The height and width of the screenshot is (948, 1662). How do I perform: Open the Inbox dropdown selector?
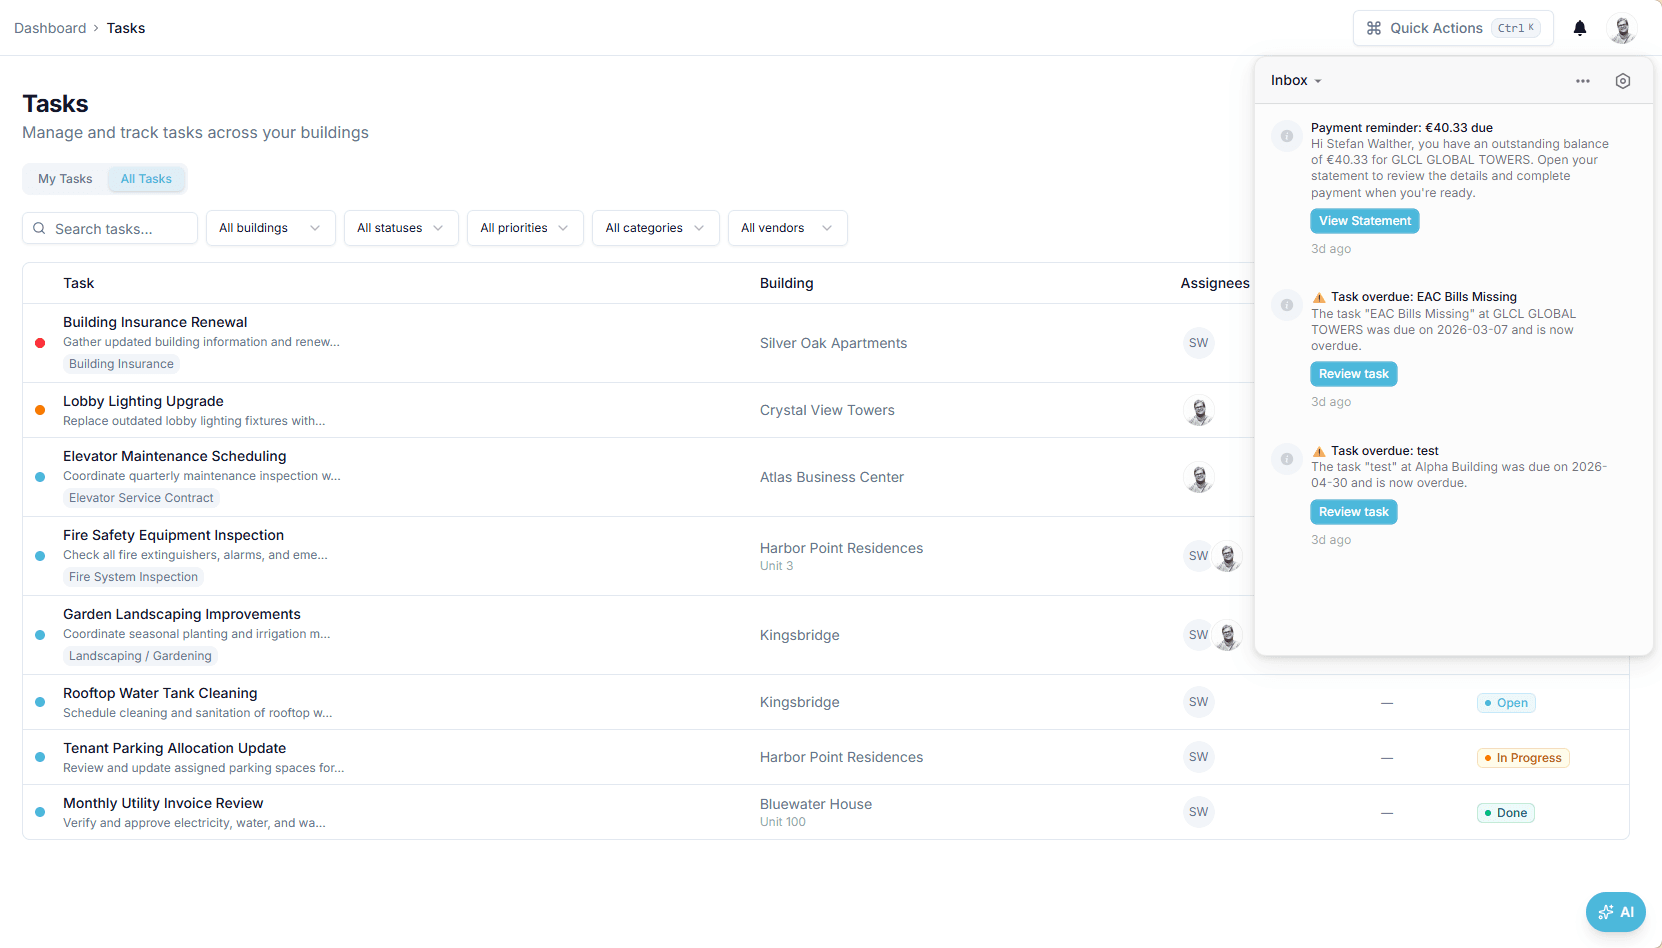coord(1296,81)
